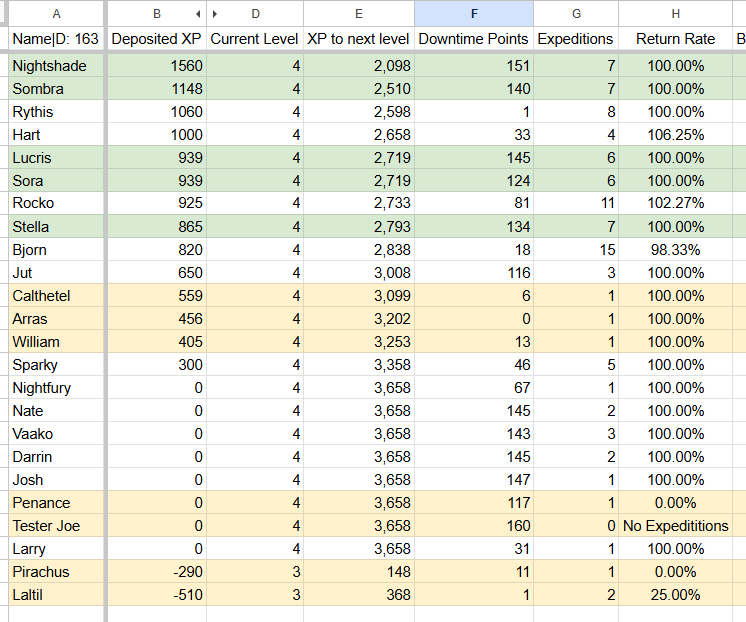Click Rocko's expeditions count of 11
The image size is (746, 622).
click(575, 204)
